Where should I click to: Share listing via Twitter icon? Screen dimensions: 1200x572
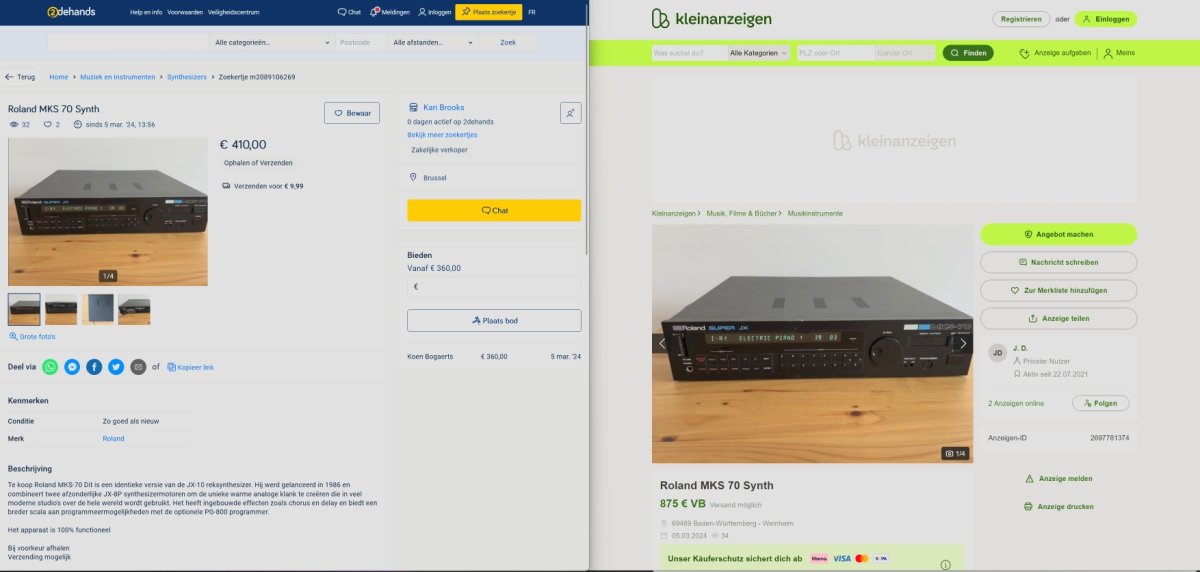point(116,367)
